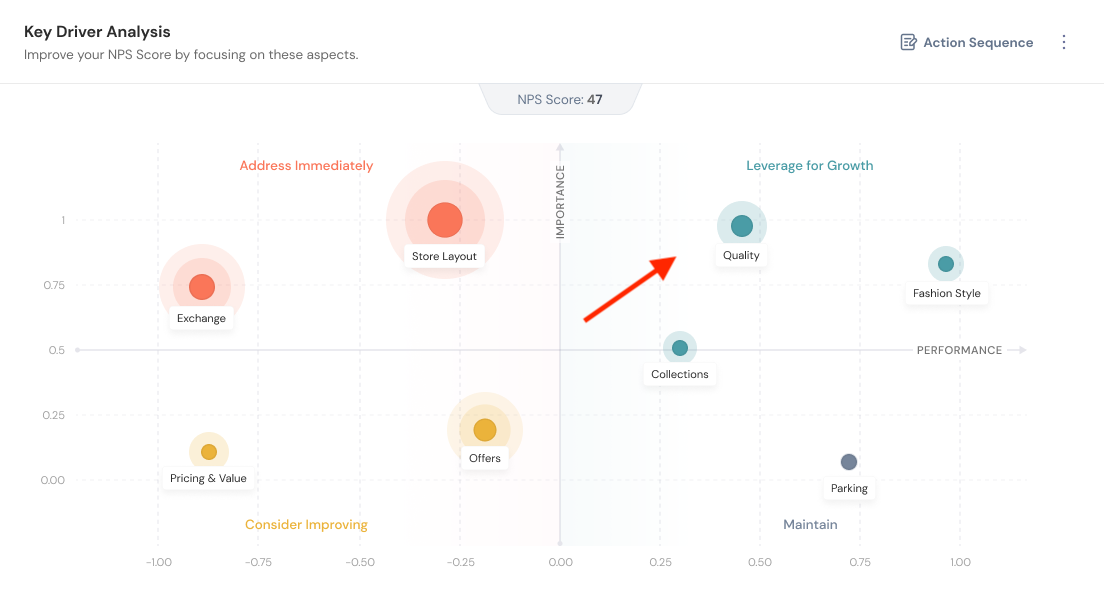This screenshot has width=1104, height=612.
Task: Select the yellow Offers bubble
Action: [x=485, y=430]
